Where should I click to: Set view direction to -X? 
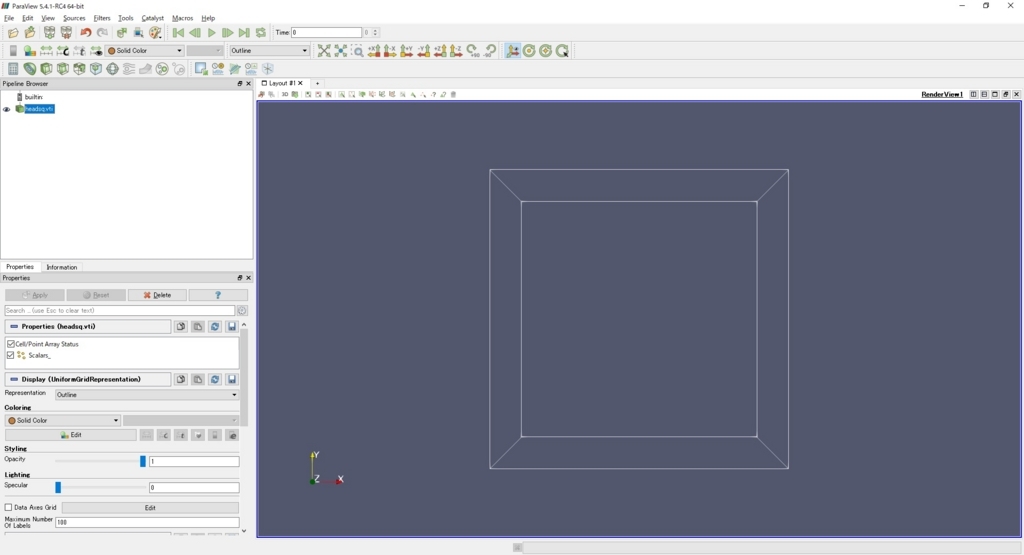(390, 51)
